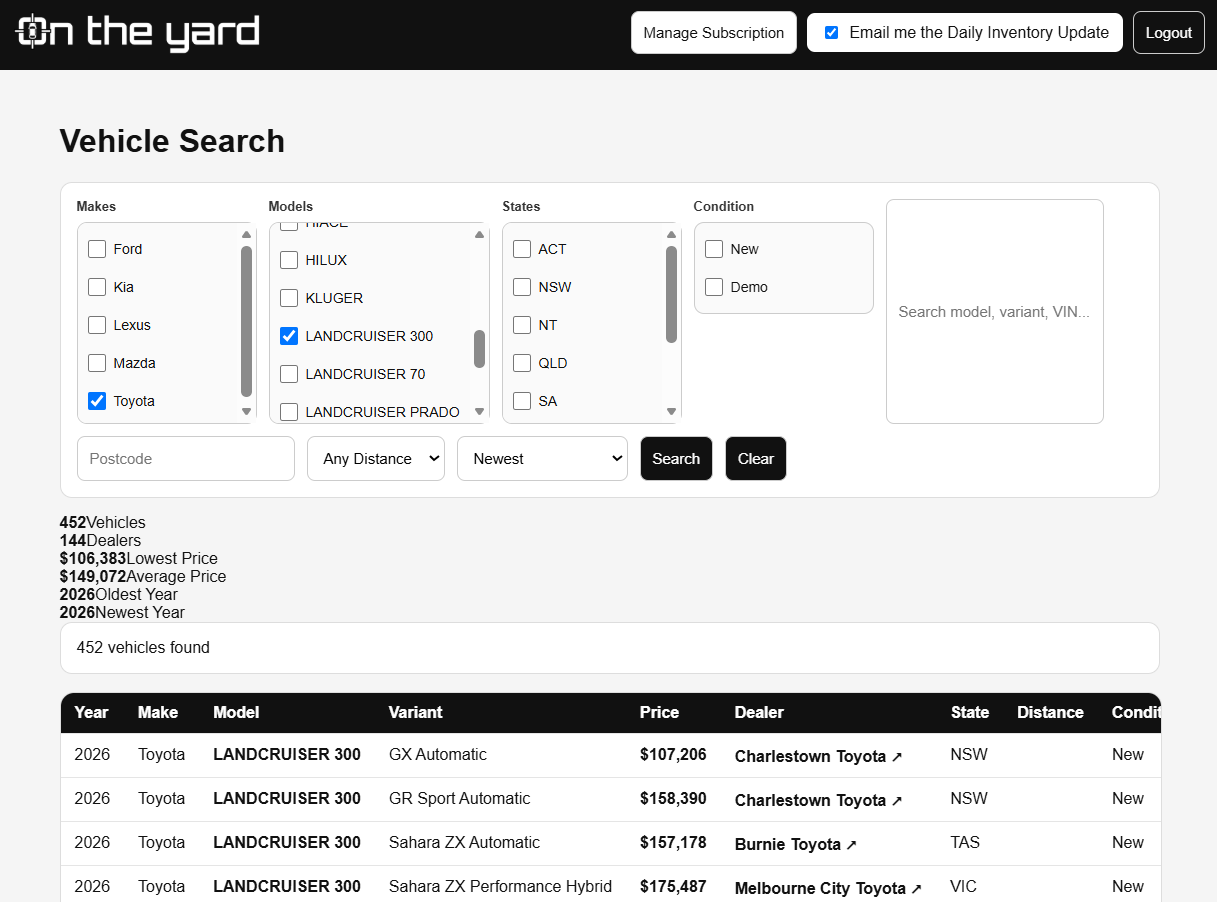The height and width of the screenshot is (902, 1217).
Task: Click the Price column header
Action: click(659, 712)
